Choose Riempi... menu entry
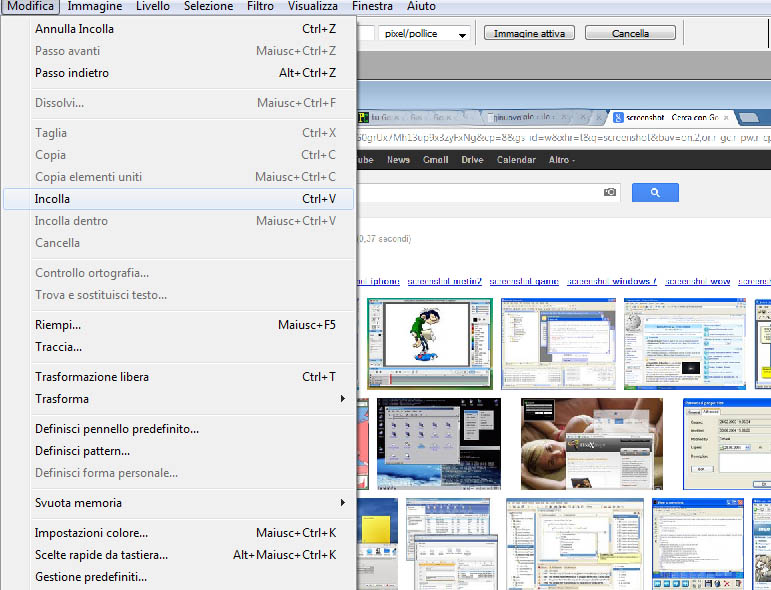This screenshot has height=590, width=771. [x=179, y=324]
